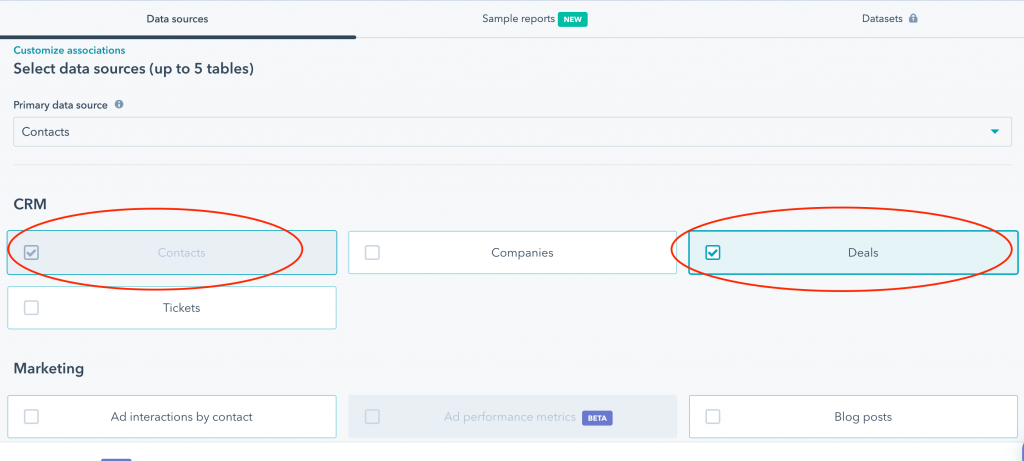This screenshot has height=461, width=1024.
Task: Open the Contacts primary data source combo box
Action: coord(500,131)
